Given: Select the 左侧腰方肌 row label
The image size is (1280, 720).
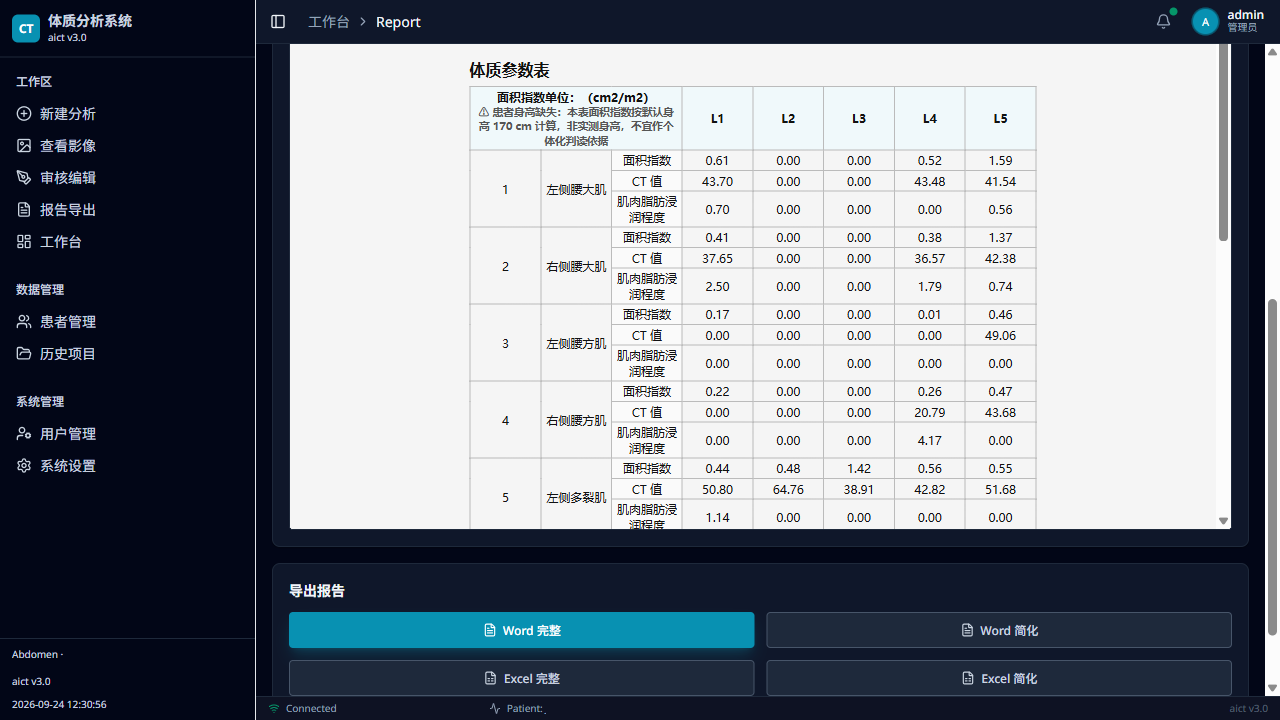Looking at the screenshot, I should click(x=576, y=344).
